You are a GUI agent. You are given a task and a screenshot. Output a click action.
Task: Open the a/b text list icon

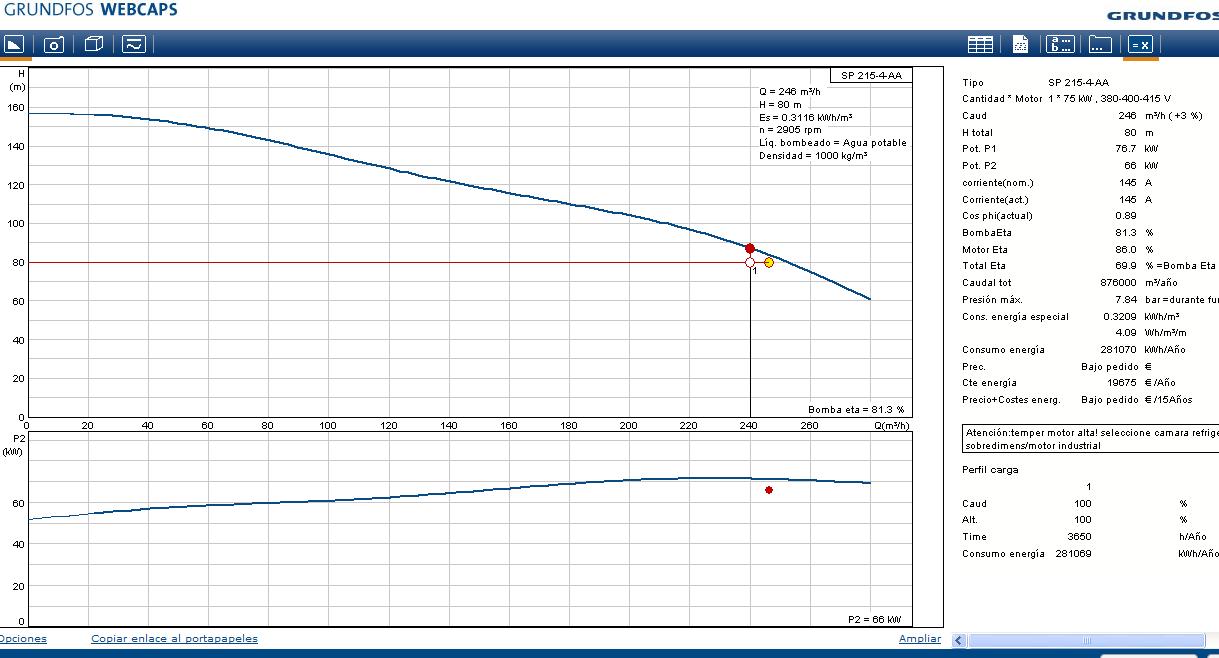coord(1060,44)
